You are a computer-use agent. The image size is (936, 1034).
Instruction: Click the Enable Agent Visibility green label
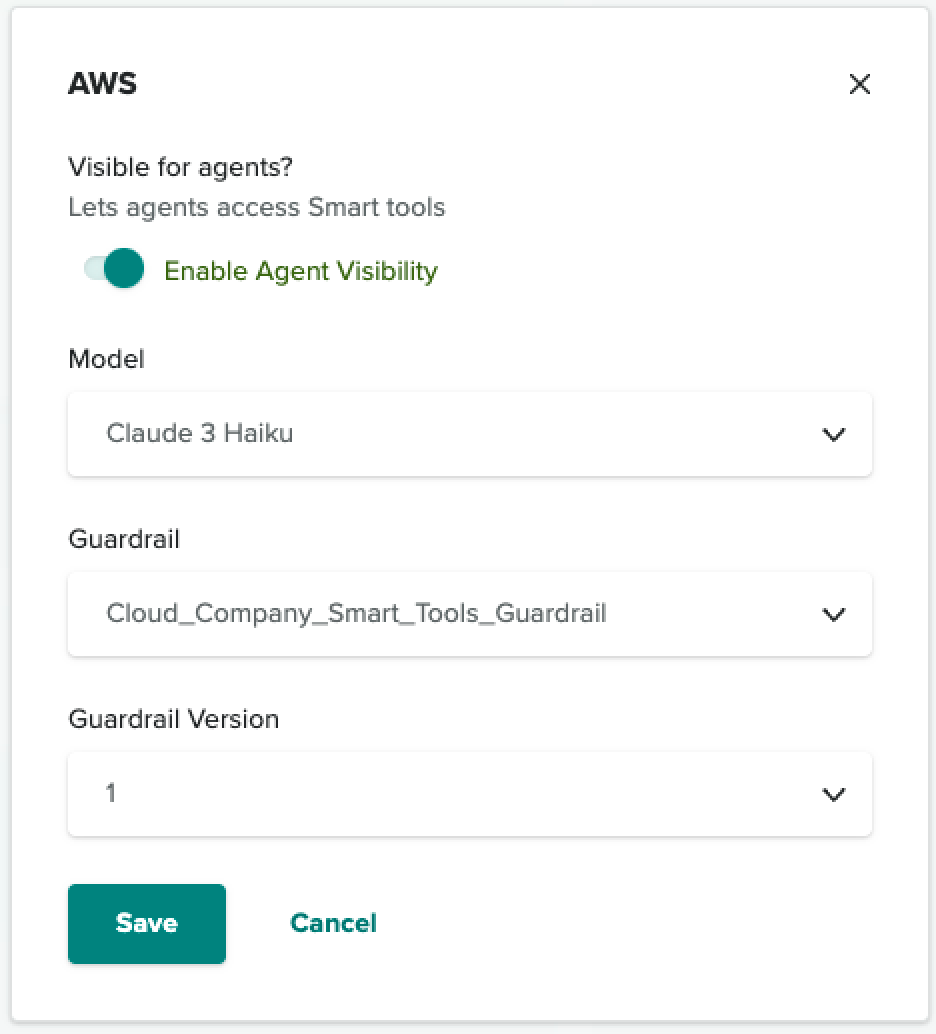click(300, 271)
